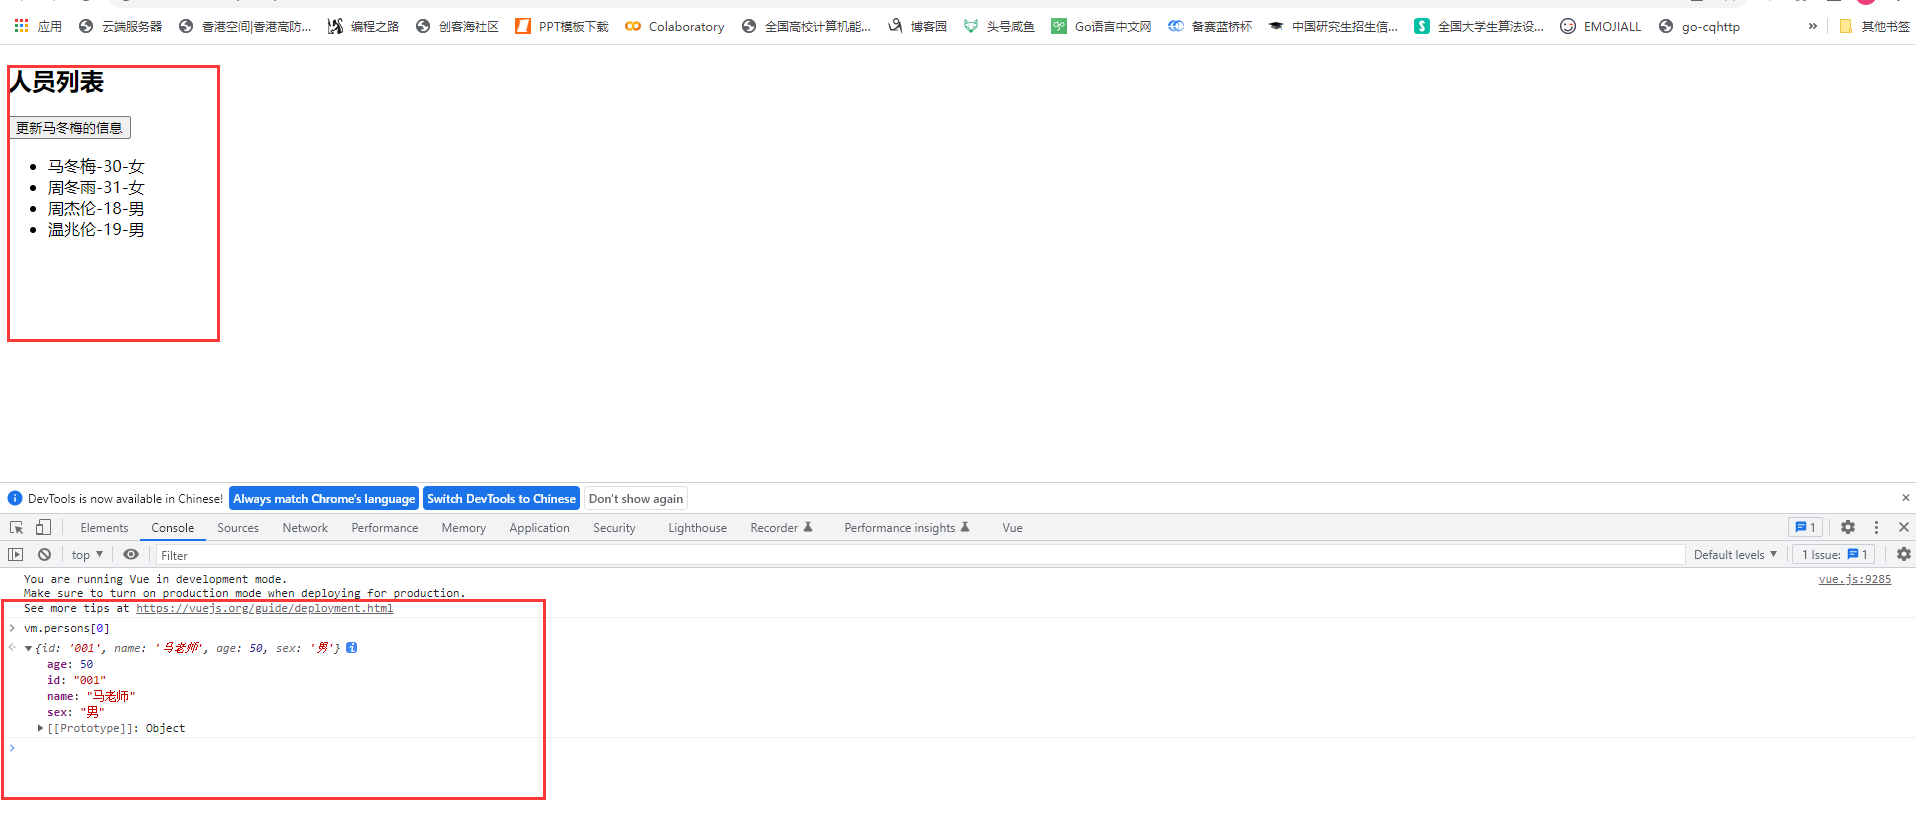This screenshot has height=835, width=1916.
Task: Open the 备赛蓝桥杯 bookmark
Action: click(1210, 26)
